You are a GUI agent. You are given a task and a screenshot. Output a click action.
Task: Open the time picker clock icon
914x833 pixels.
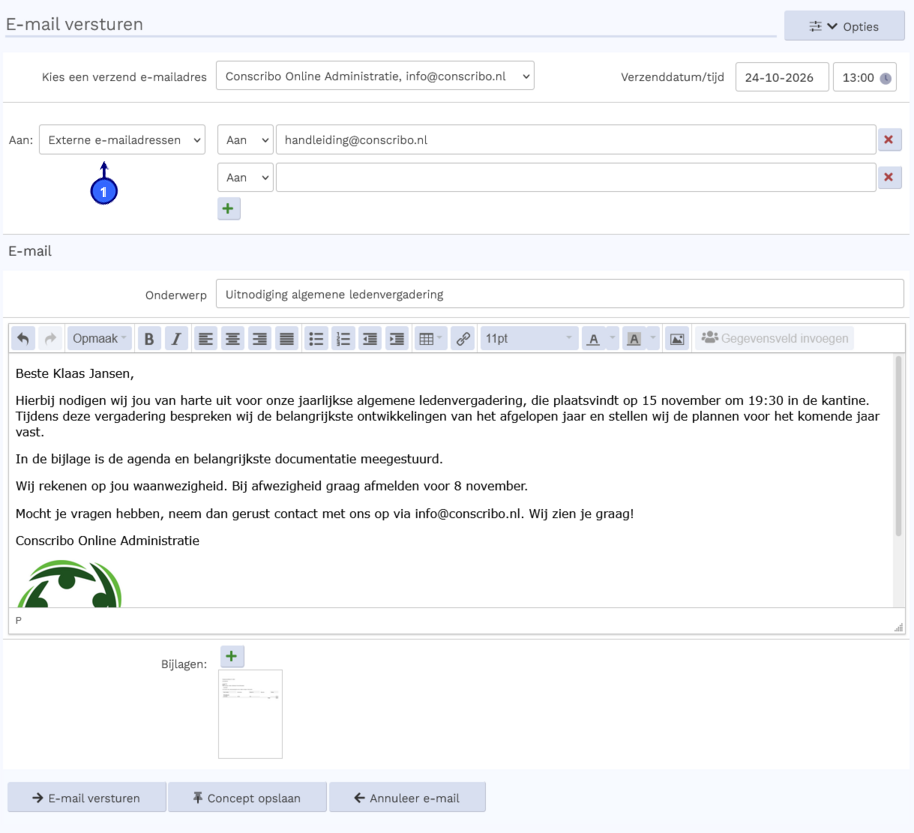click(885, 78)
